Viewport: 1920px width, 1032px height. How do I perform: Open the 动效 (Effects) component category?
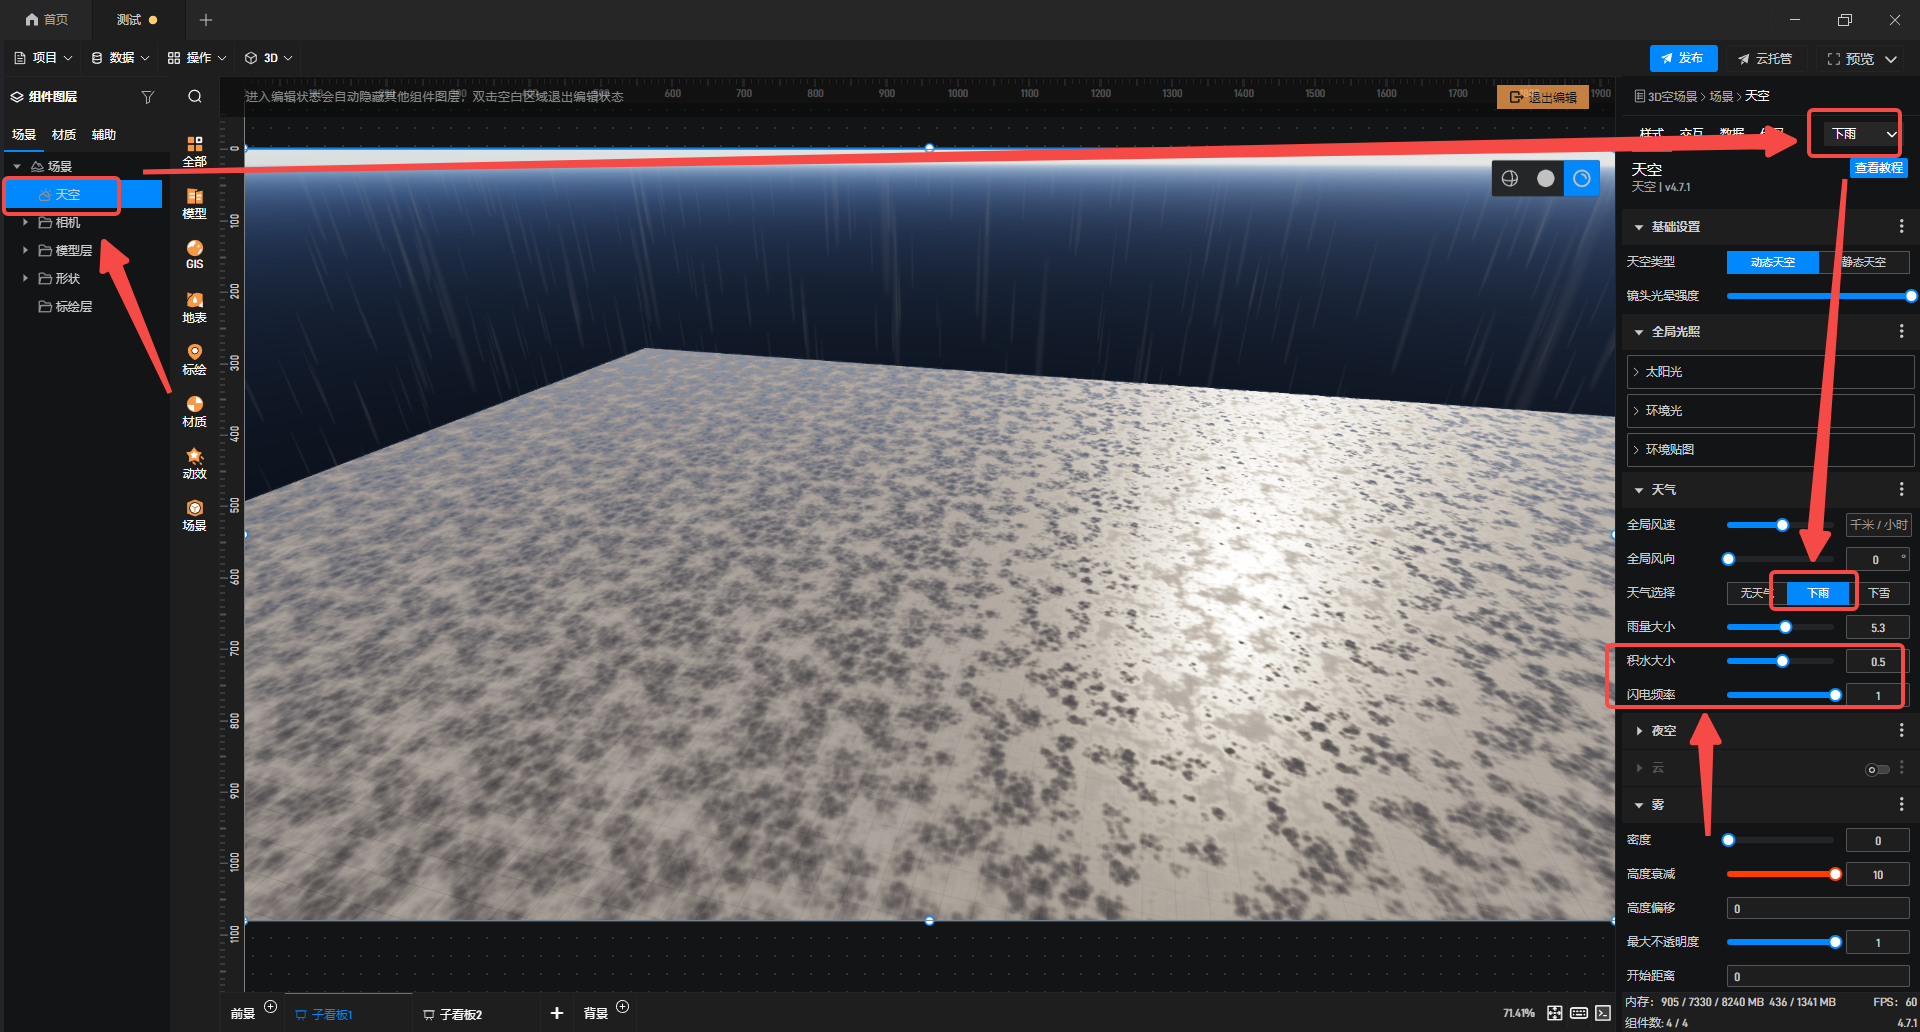(x=194, y=463)
